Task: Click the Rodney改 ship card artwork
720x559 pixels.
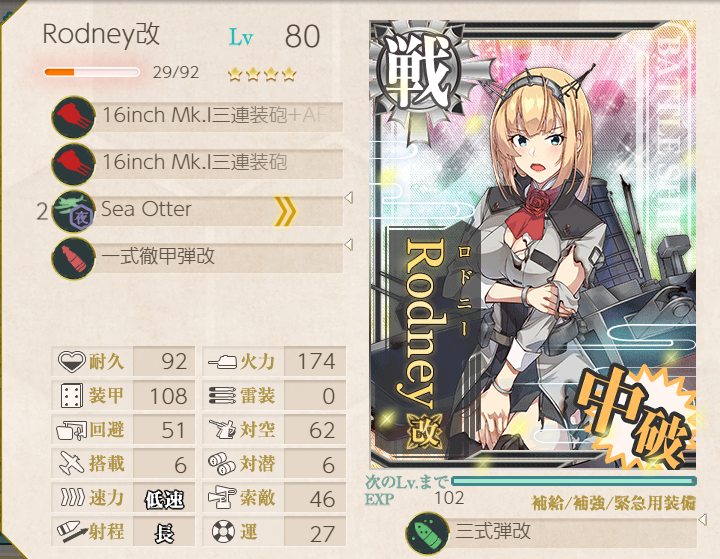Action: (x=533, y=244)
